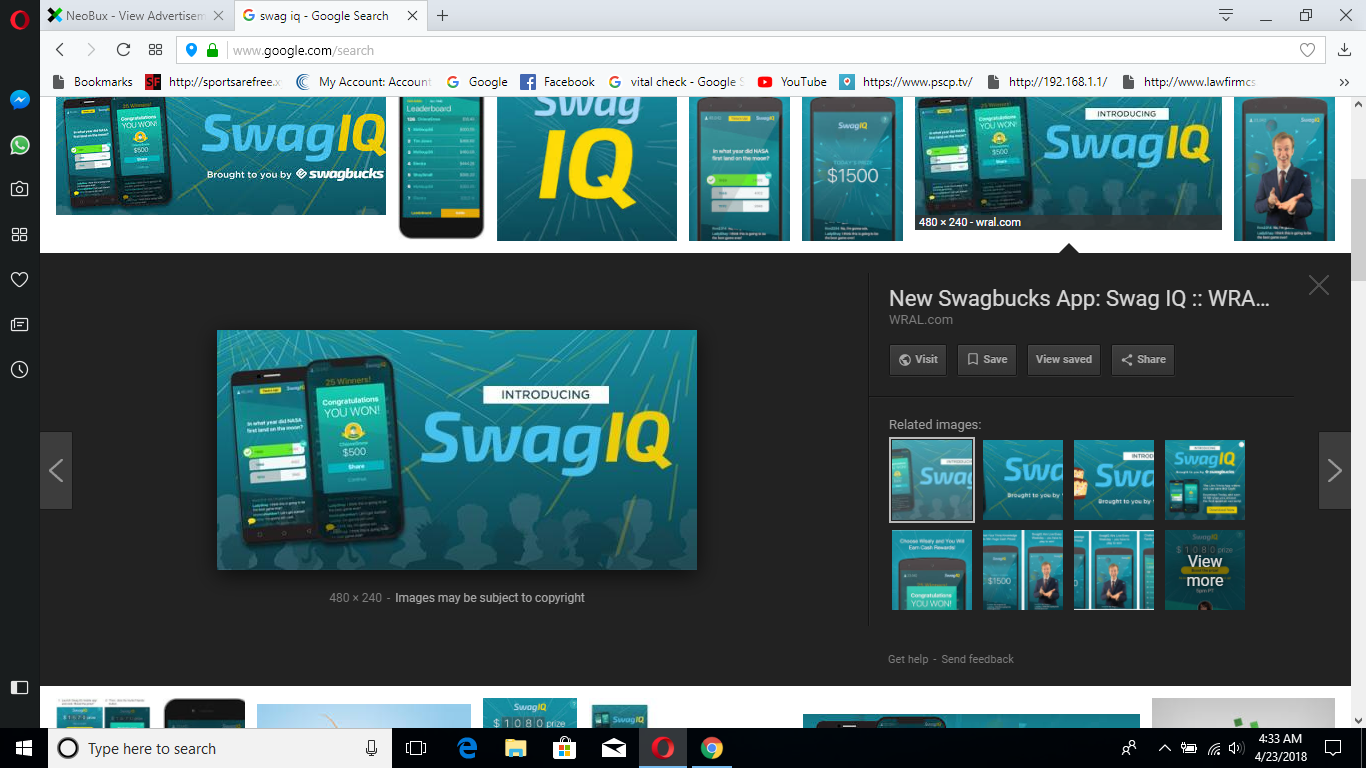Click the Get help link
1366x768 pixels.
point(908,659)
